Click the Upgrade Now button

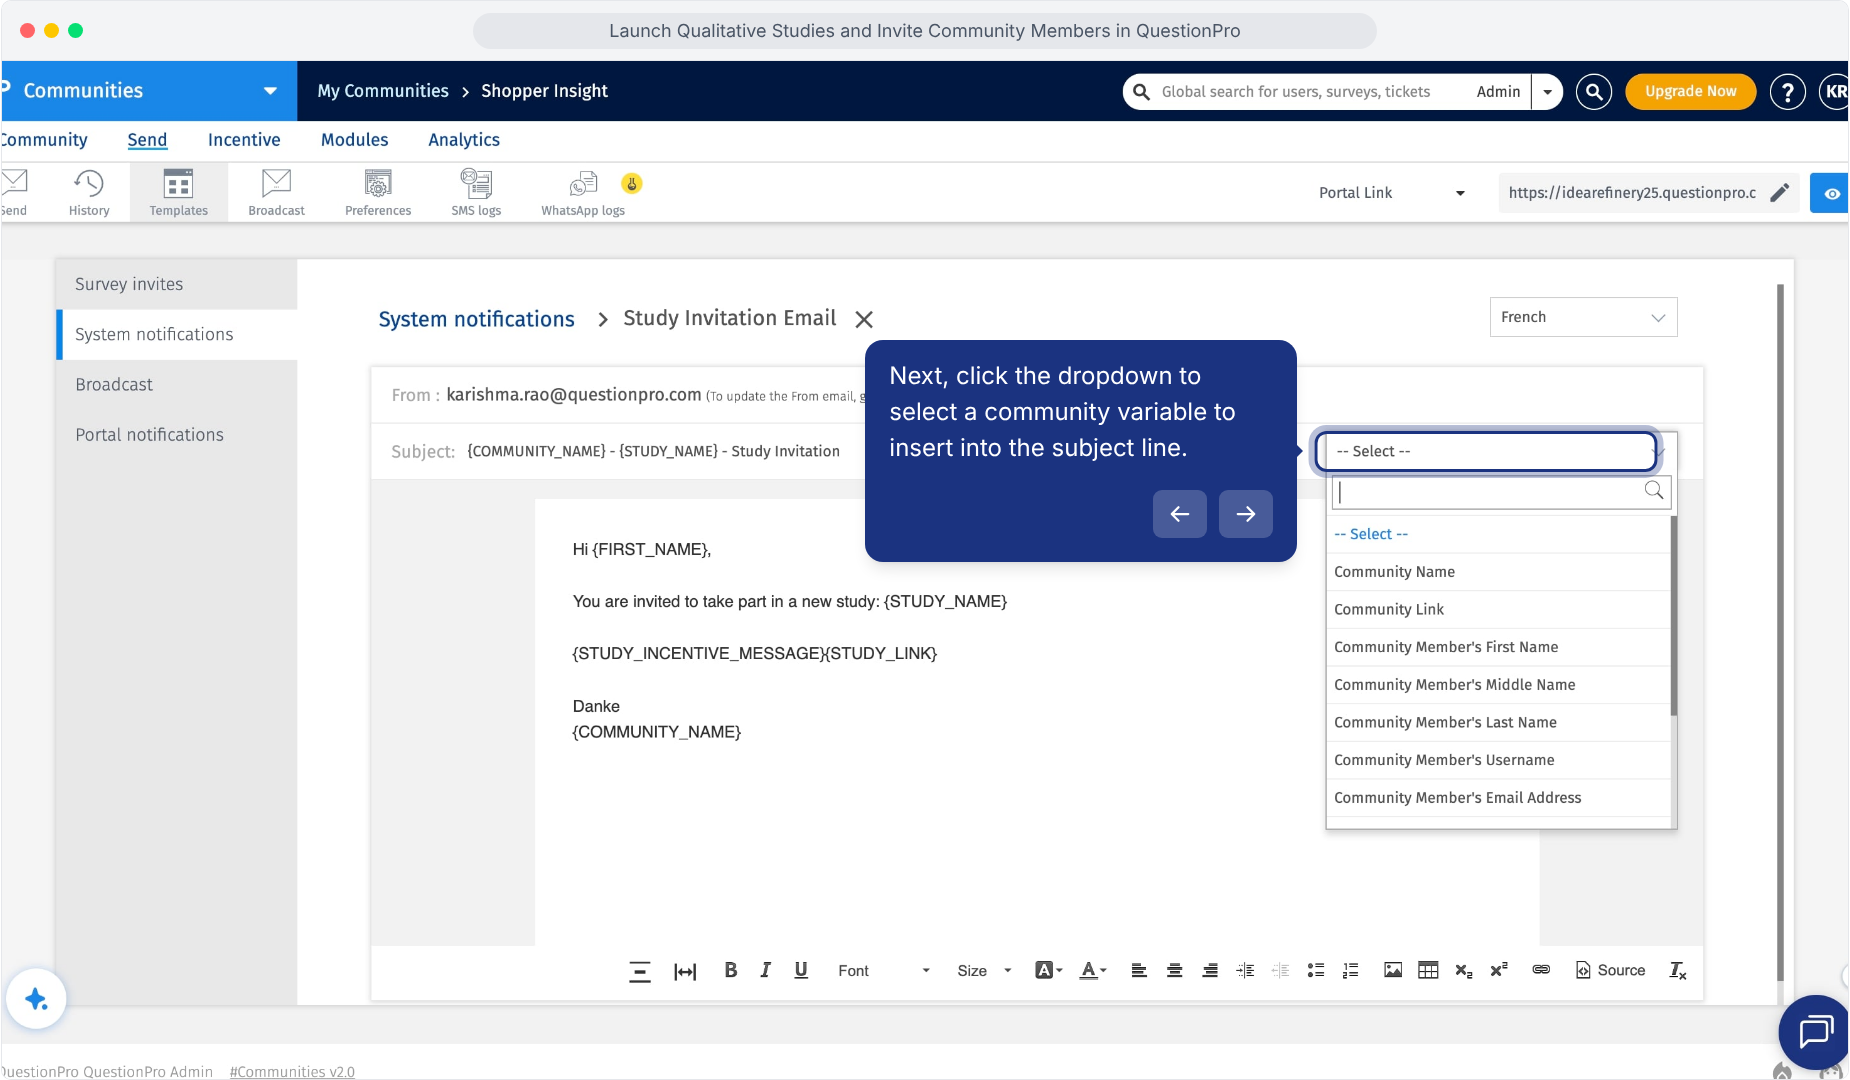point(1690,92)
